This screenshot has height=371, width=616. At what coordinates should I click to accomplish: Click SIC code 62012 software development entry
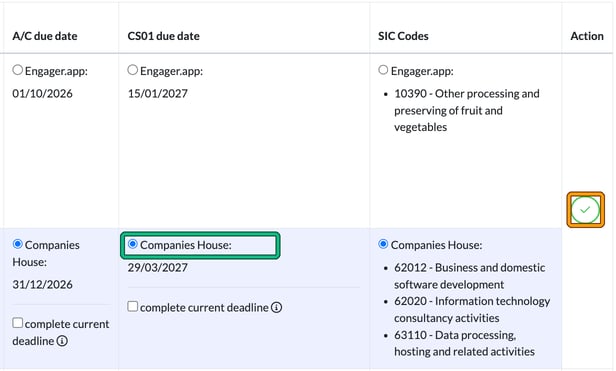[x=469, y=276]
